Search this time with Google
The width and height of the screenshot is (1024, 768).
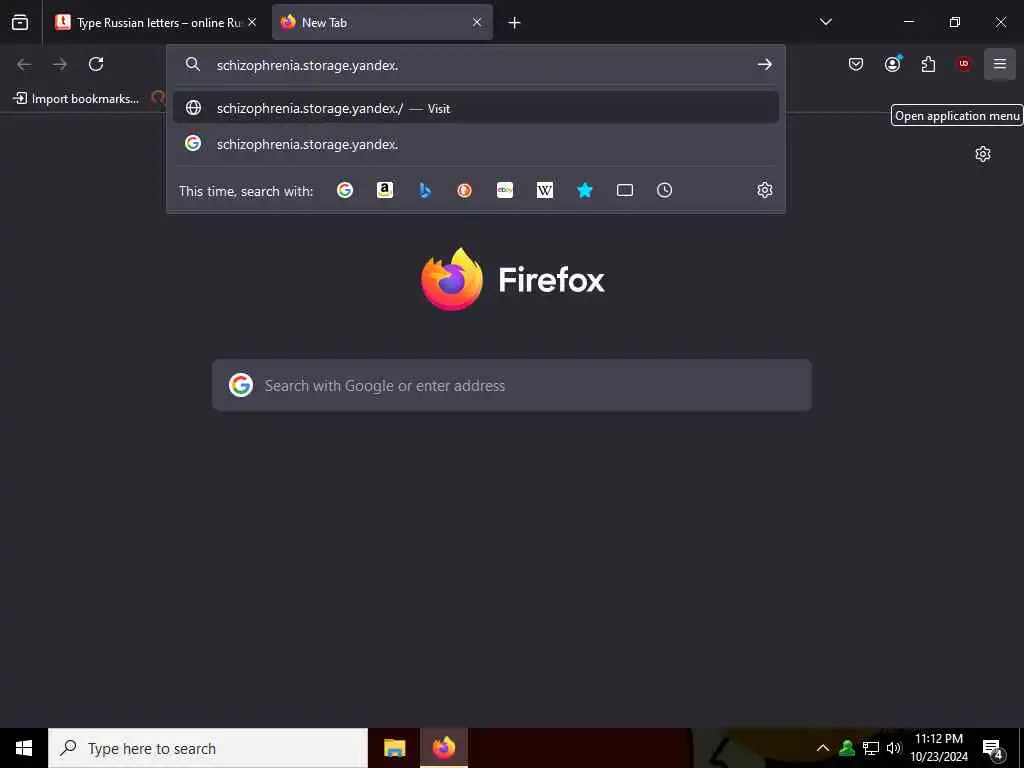(x=345, y=190)
